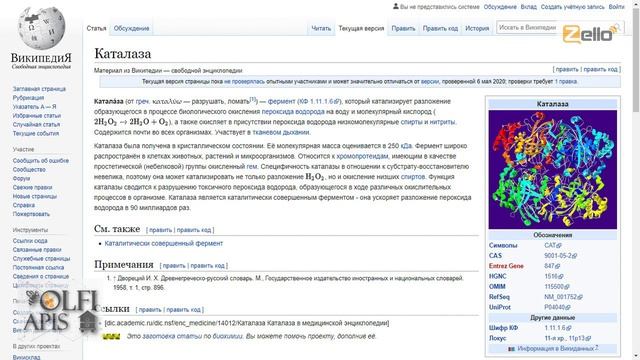Switch to the Статья tab
The height and width of the screenshot is (360, 640).
click(96, 28)
